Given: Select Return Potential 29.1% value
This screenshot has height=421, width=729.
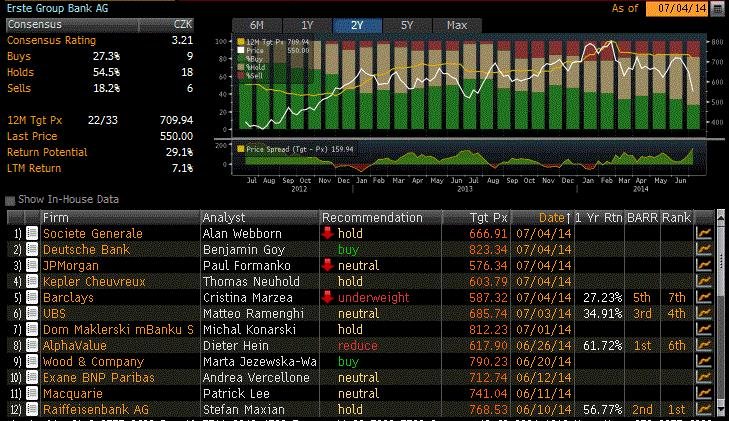Looking at the screenshot, I should pyautogui.click(x=179, y=152).
